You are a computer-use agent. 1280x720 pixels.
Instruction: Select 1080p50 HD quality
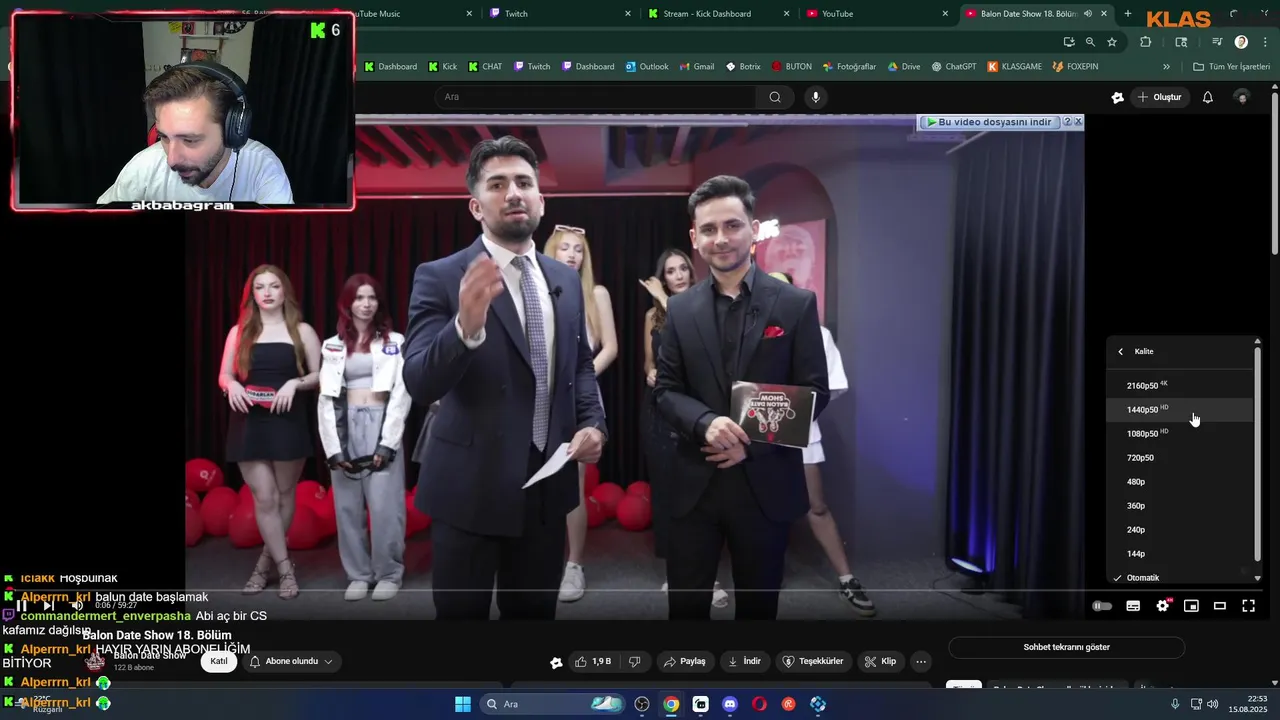(1179, 433)
